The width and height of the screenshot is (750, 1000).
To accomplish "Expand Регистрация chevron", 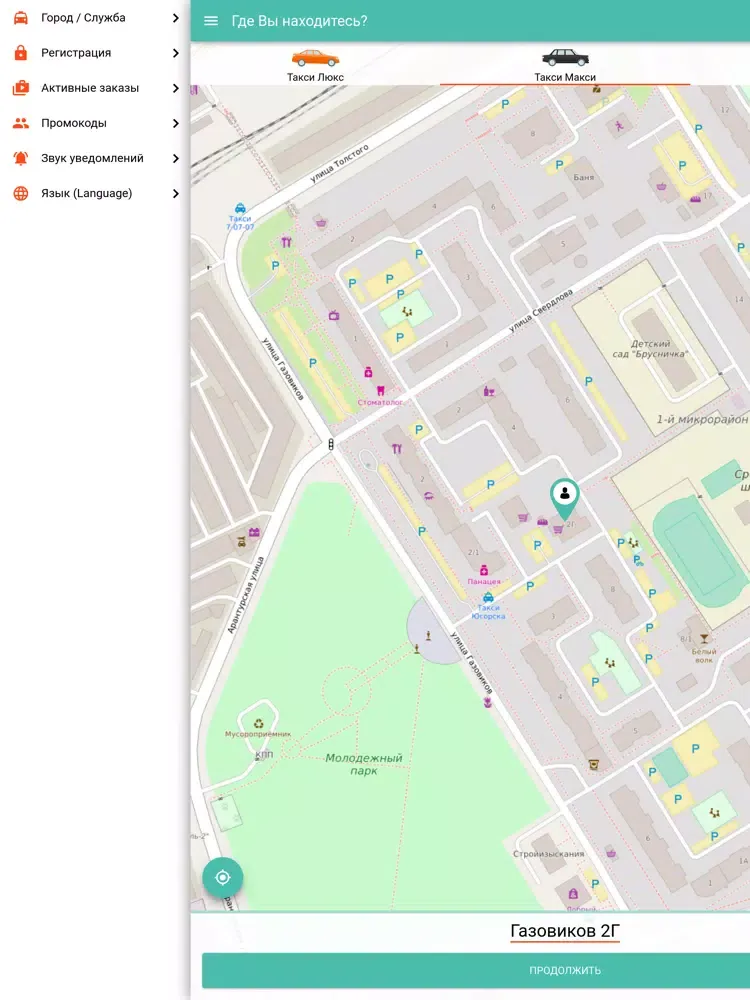I will click(175, 53).
